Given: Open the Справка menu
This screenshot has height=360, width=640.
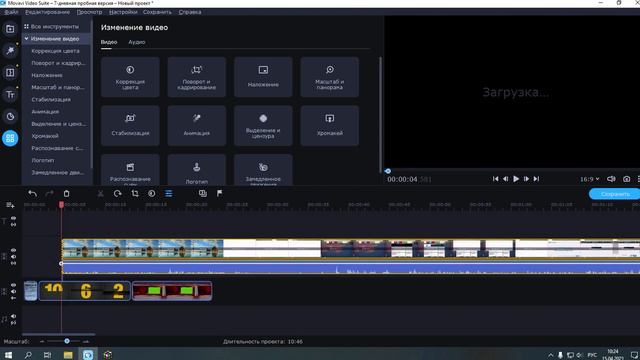Looking at the screenshot, I should coord(190,12).
